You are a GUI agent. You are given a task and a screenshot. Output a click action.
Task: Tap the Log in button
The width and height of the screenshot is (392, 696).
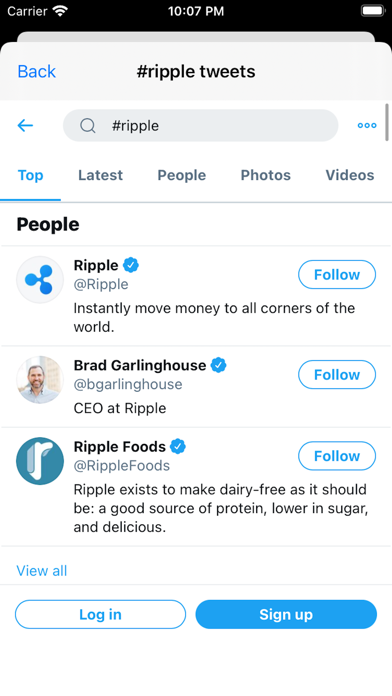coord(100,614)
